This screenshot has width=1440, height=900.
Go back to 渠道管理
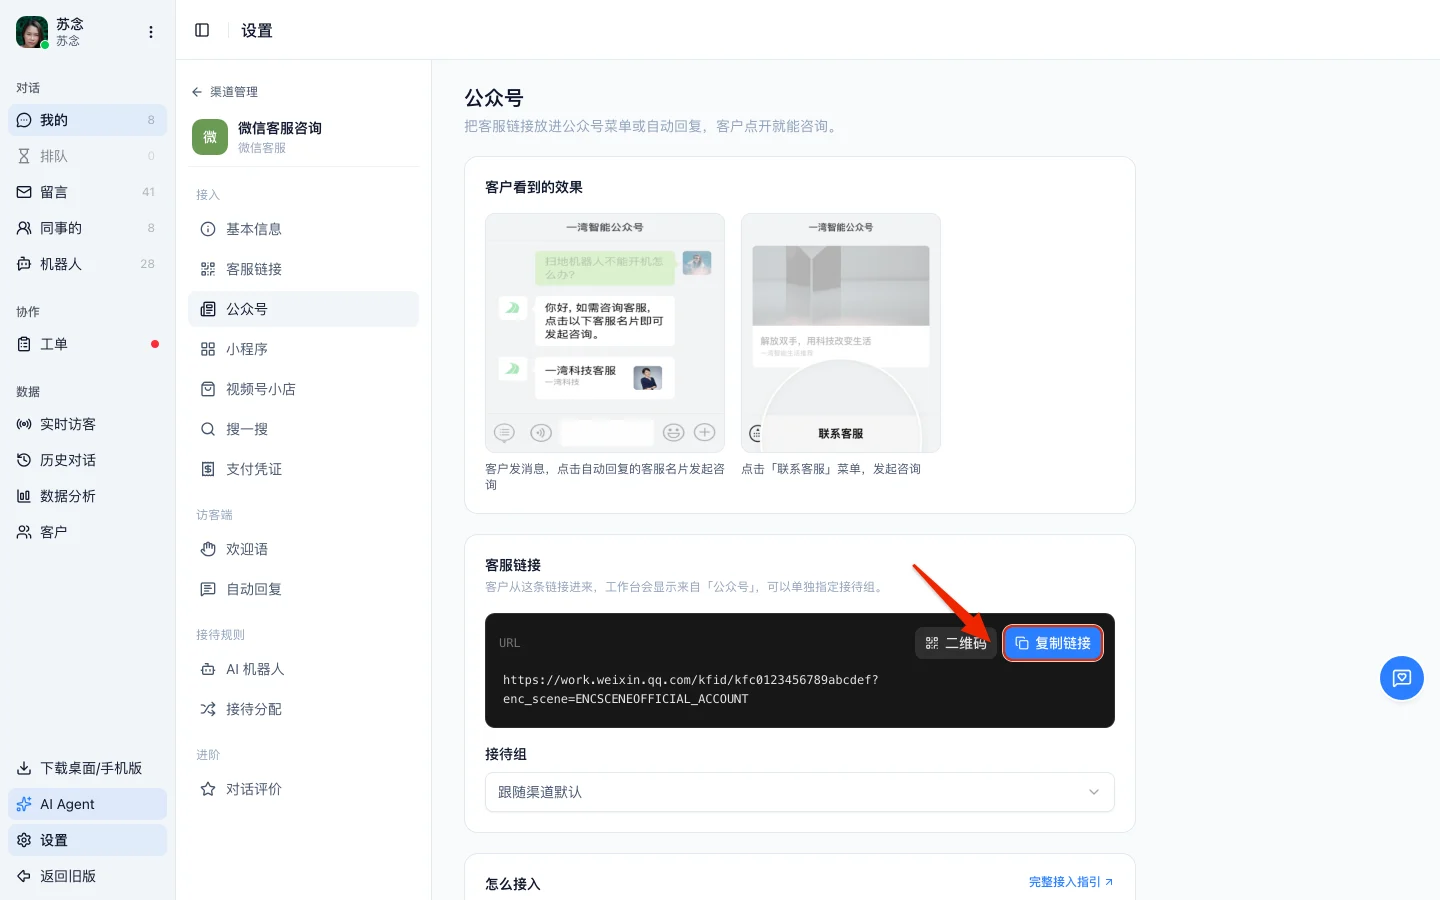pos(225,92)
